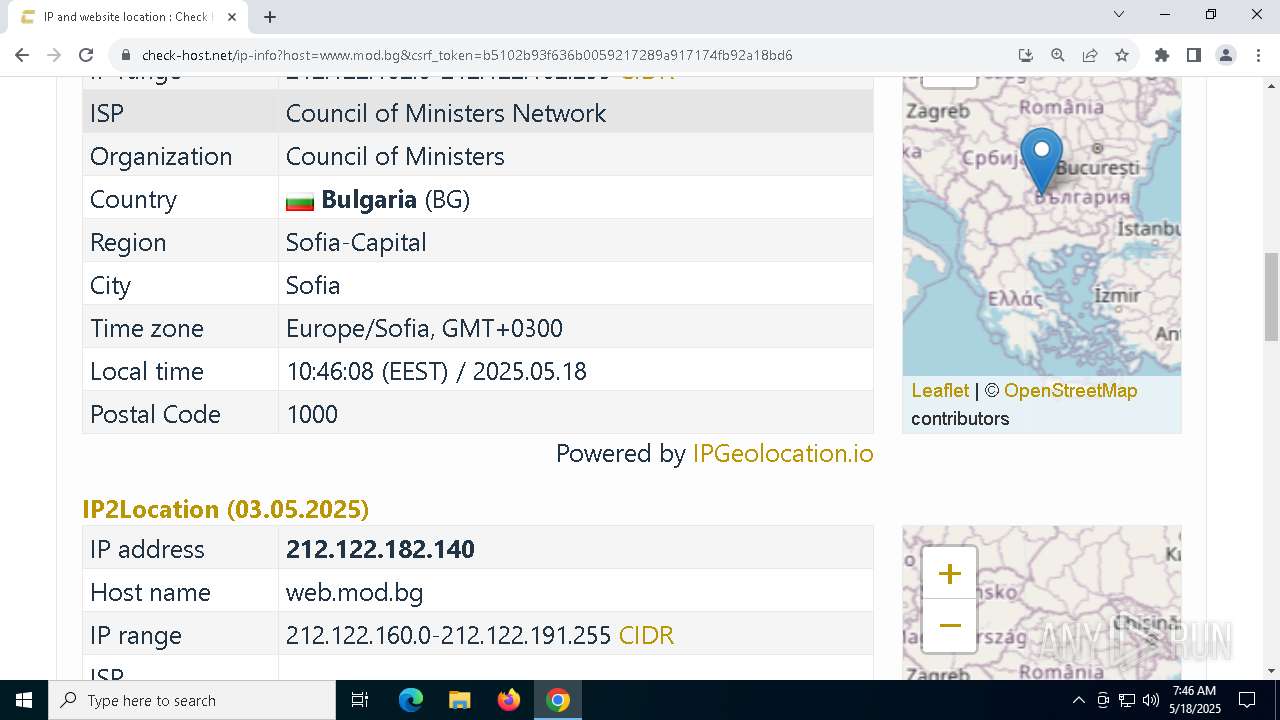1280x720 pixels.
Task: Open the taskbar clock and date
Action: pos(1195,700)
